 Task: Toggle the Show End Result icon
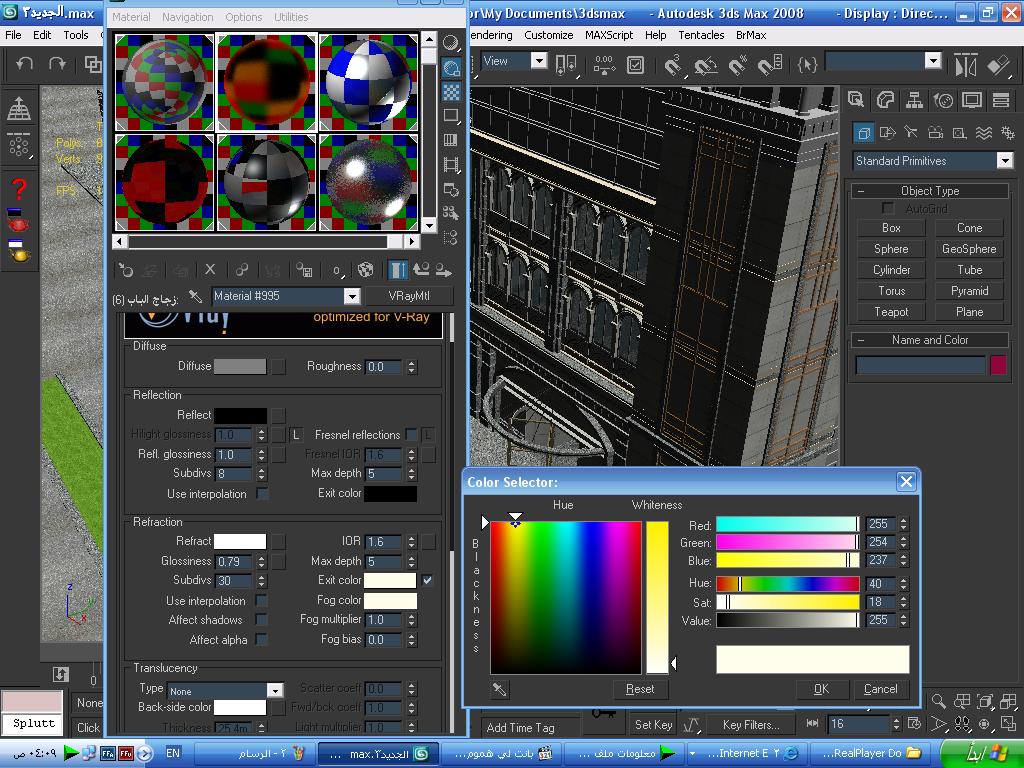398,270
